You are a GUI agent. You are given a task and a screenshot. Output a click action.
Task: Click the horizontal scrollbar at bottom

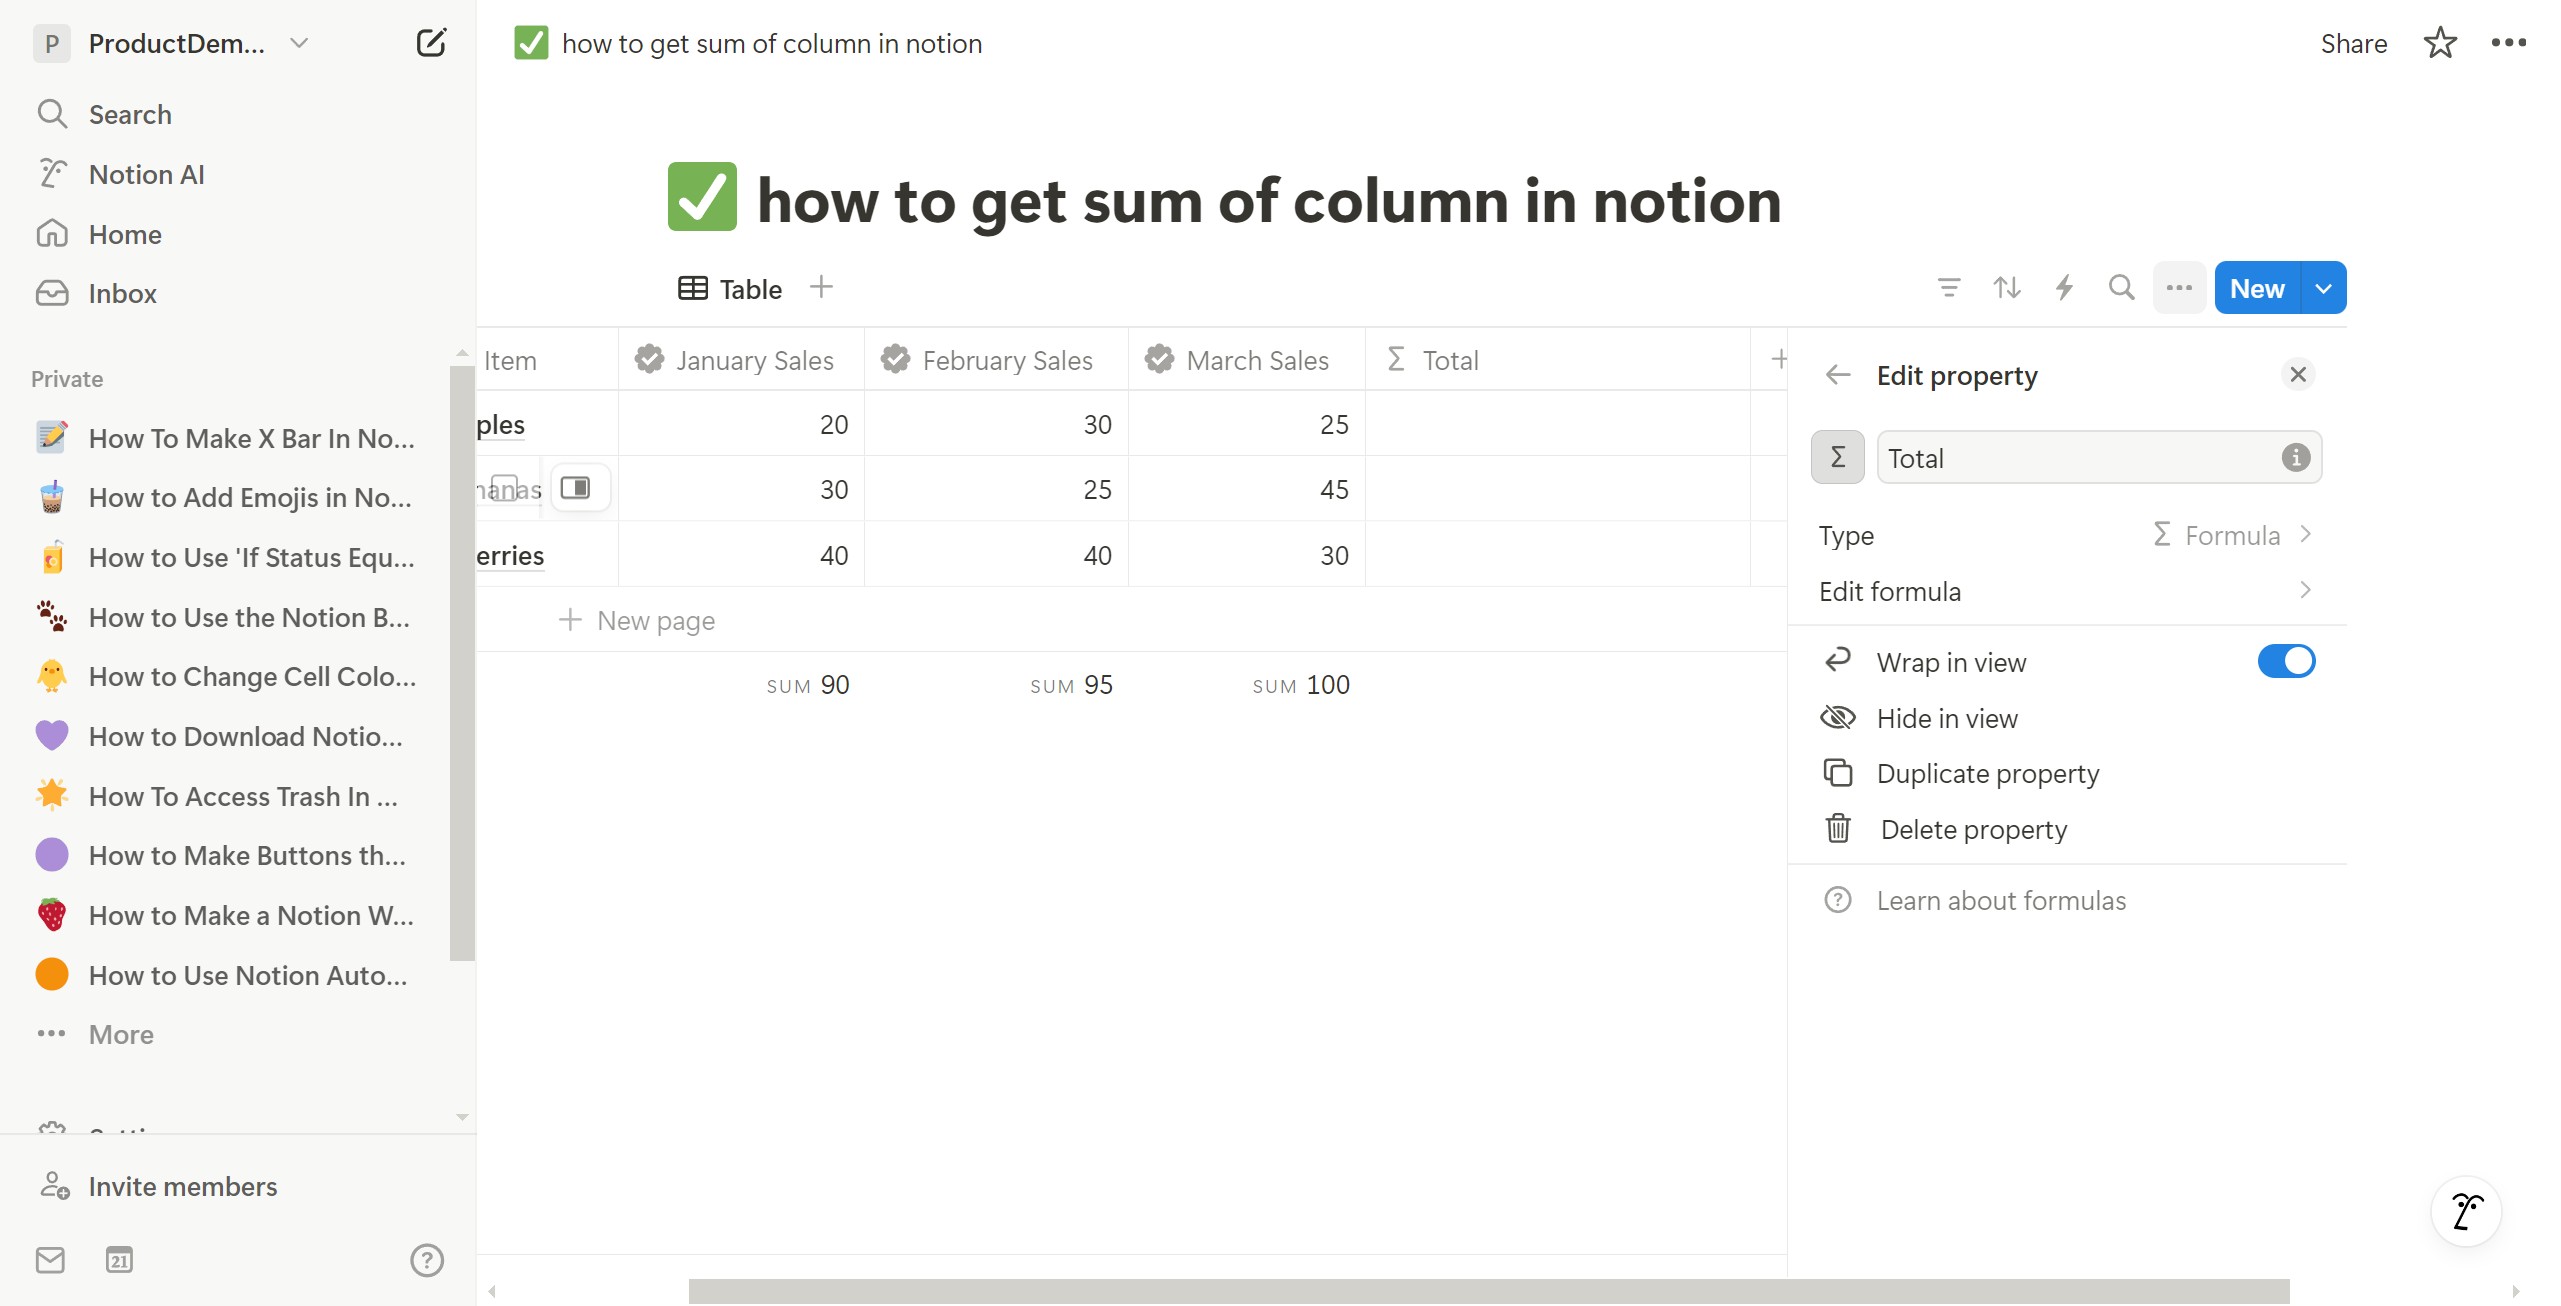click(x=1488, y=1291)
